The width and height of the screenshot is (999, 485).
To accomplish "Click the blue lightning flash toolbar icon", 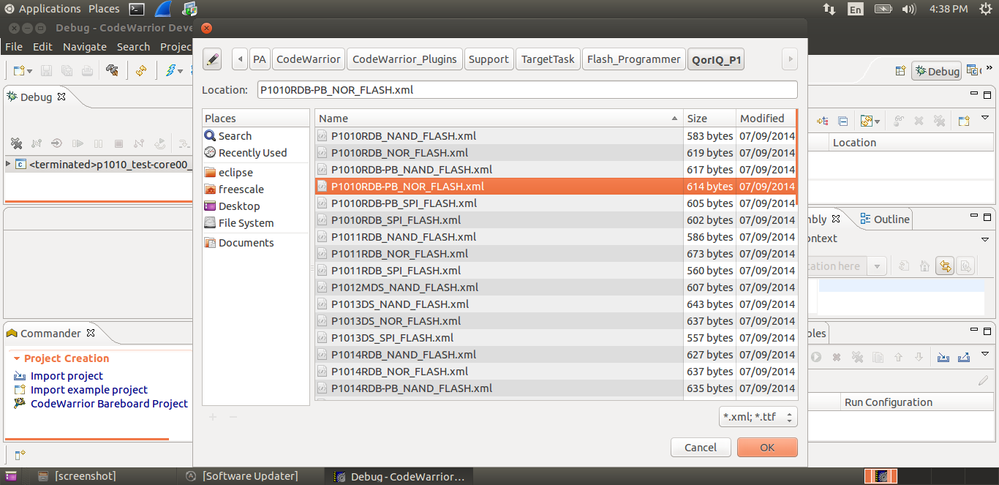I will [x=171, y=71].
